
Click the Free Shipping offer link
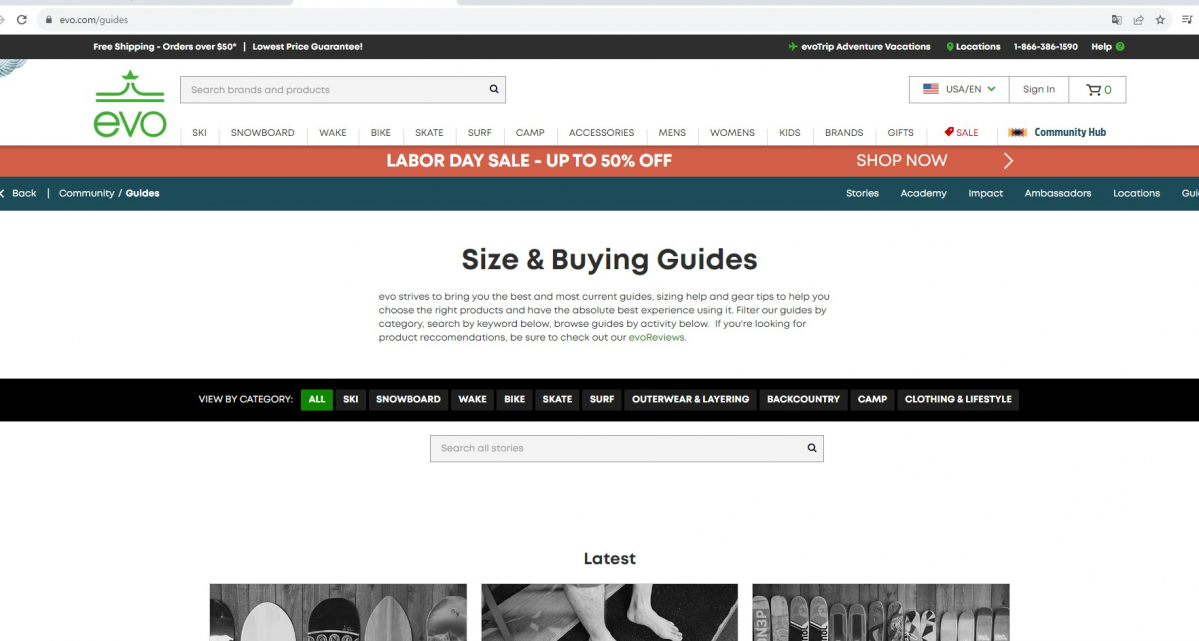tap(164, 47)
